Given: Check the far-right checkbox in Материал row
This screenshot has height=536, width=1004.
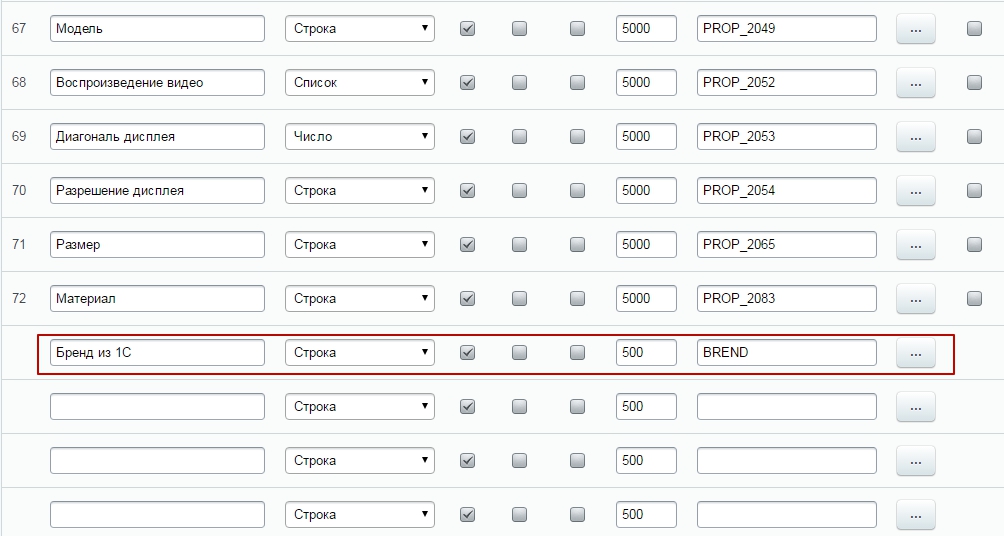Looking at the screenshot, I should coord(974,299).
